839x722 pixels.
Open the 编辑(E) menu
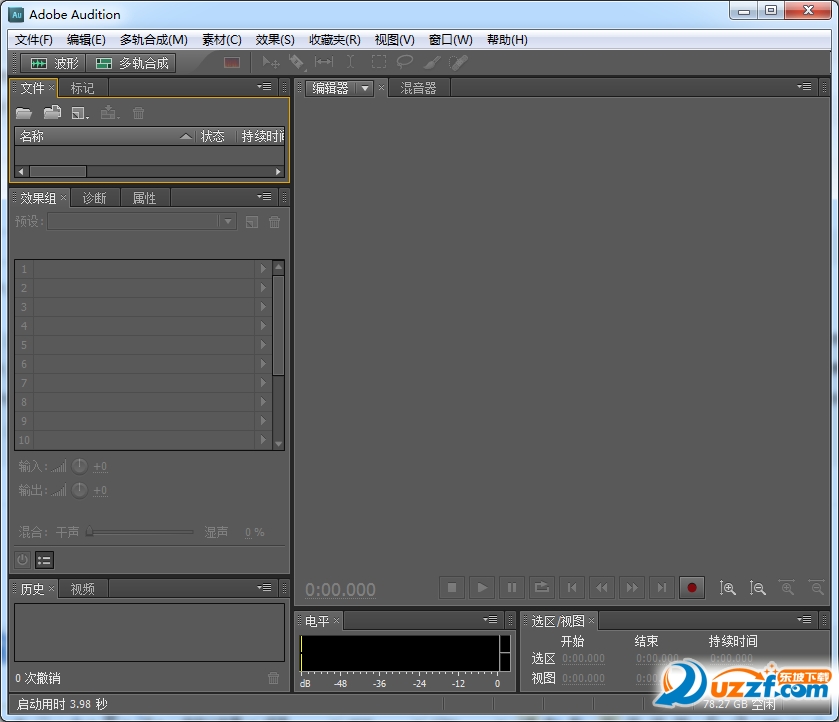pos(86,40)
